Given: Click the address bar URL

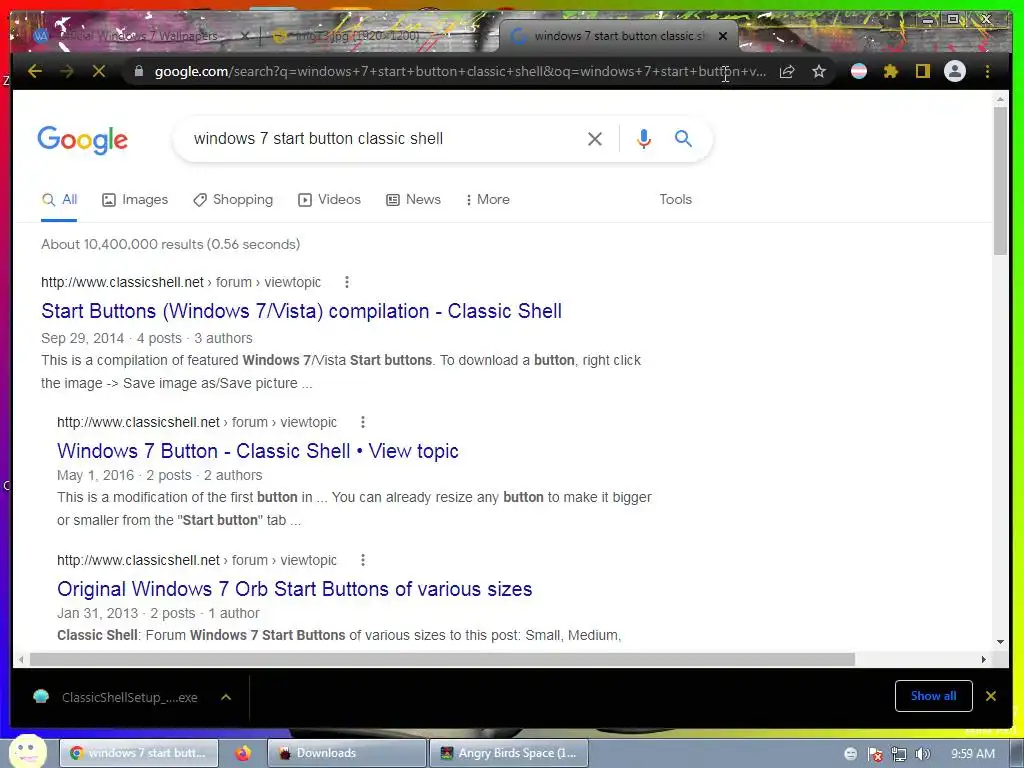Looking at the screenshot, I should [x=460, y=71].
